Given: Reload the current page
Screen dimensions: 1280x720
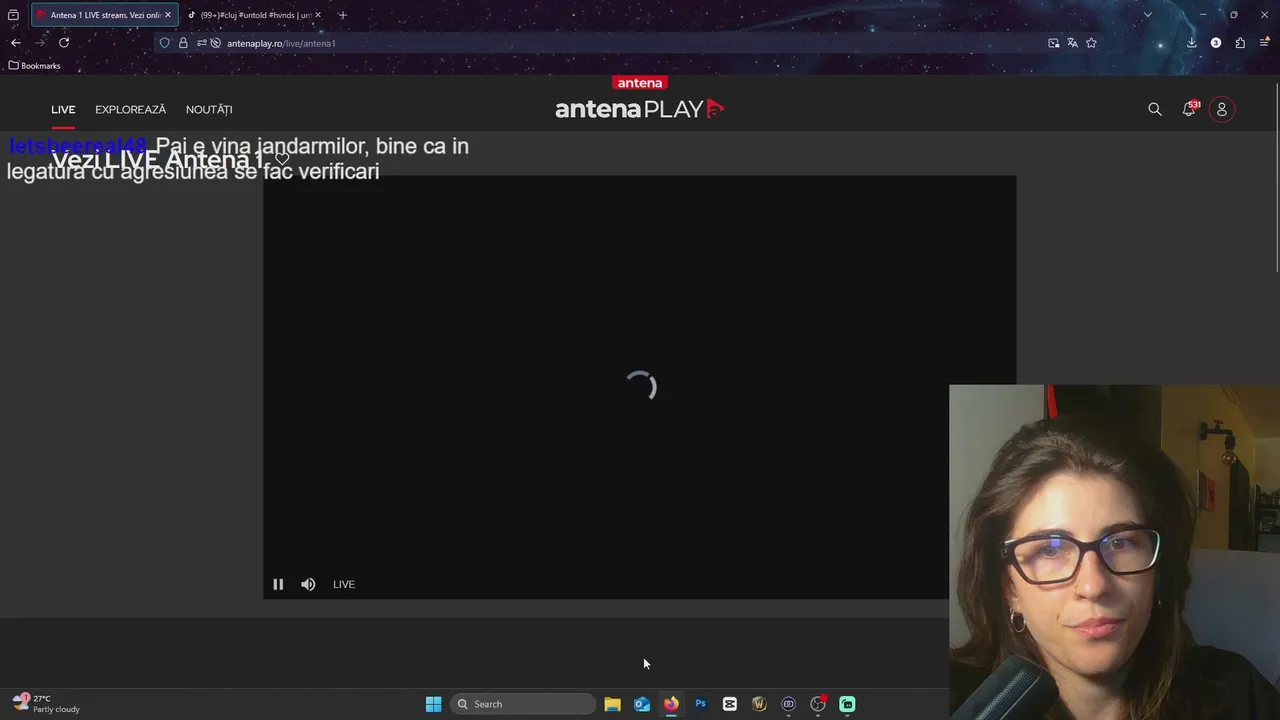Looking at the screenshot, I should point(64,43).
